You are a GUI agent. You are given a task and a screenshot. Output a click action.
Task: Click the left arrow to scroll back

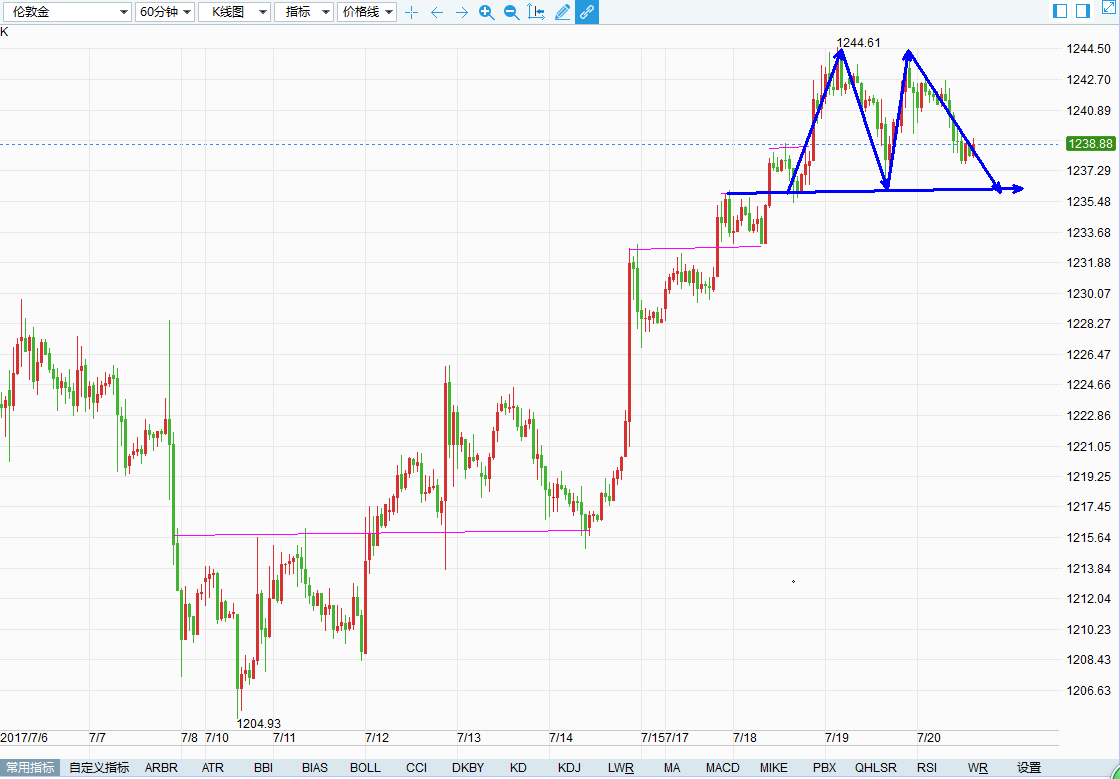[x=436, y=12]
